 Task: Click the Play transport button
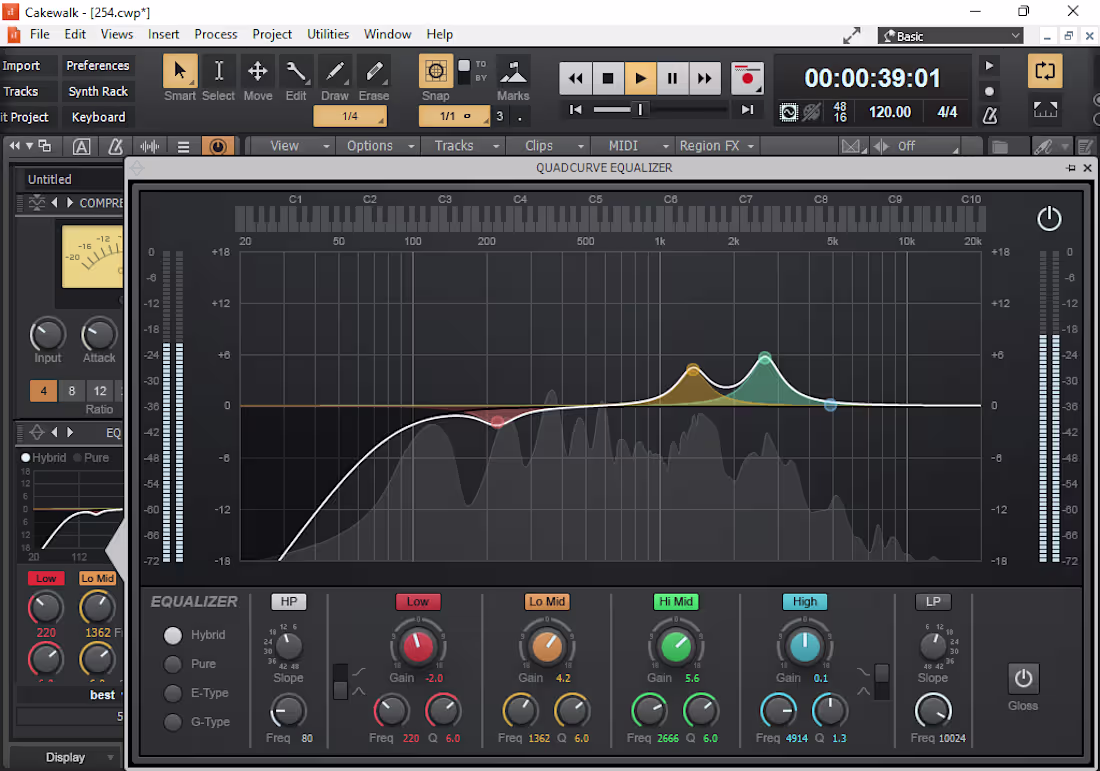pos(640,78)
